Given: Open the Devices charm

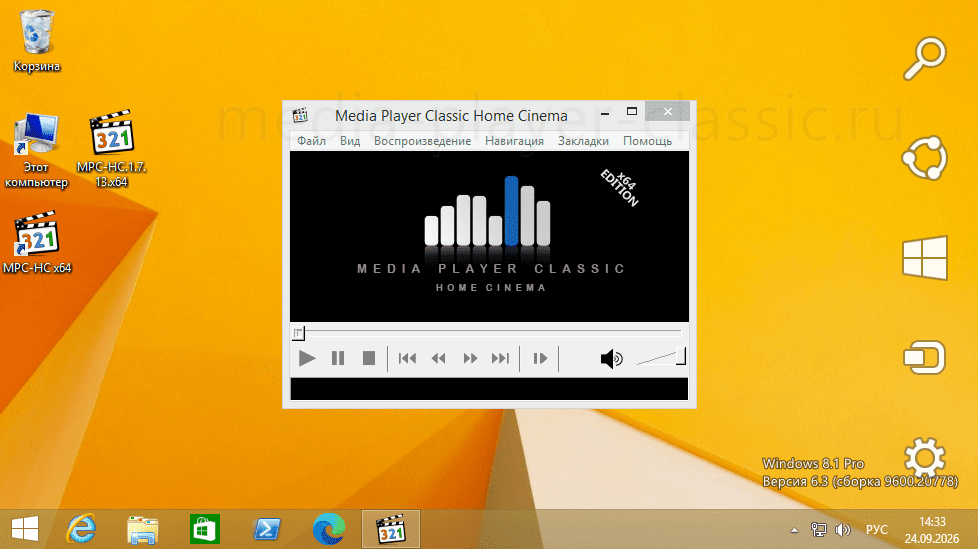Looking at the screenshot, I should pyautogui.click(x=925, y=357).
